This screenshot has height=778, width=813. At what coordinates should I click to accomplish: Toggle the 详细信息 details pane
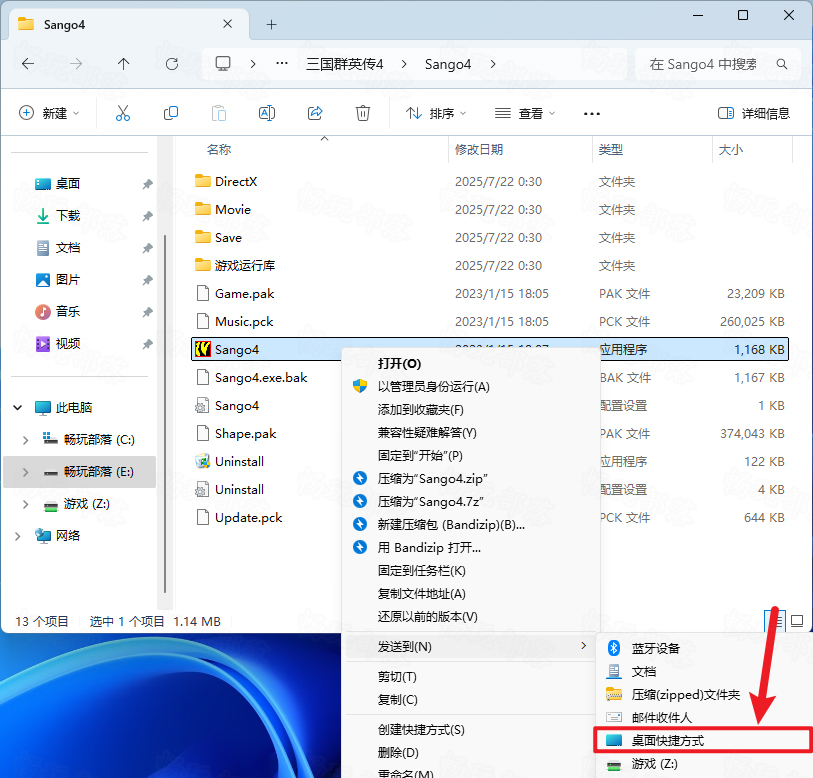(x=754, y=113)
